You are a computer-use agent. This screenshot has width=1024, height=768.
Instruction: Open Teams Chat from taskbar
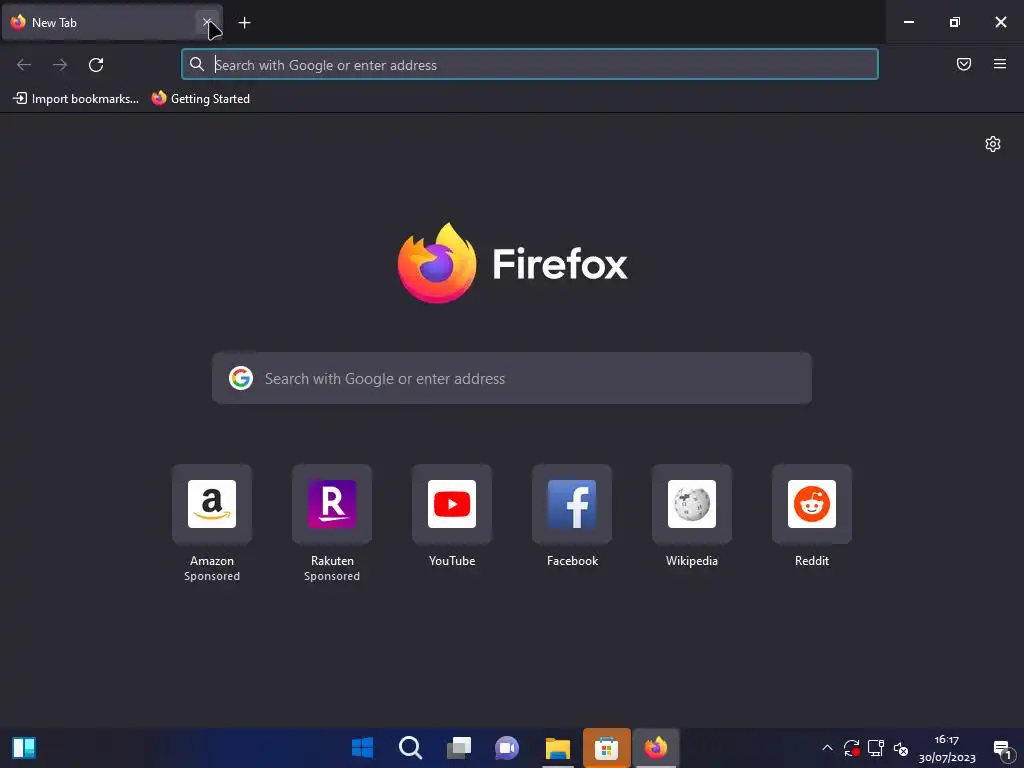(507, 748)
